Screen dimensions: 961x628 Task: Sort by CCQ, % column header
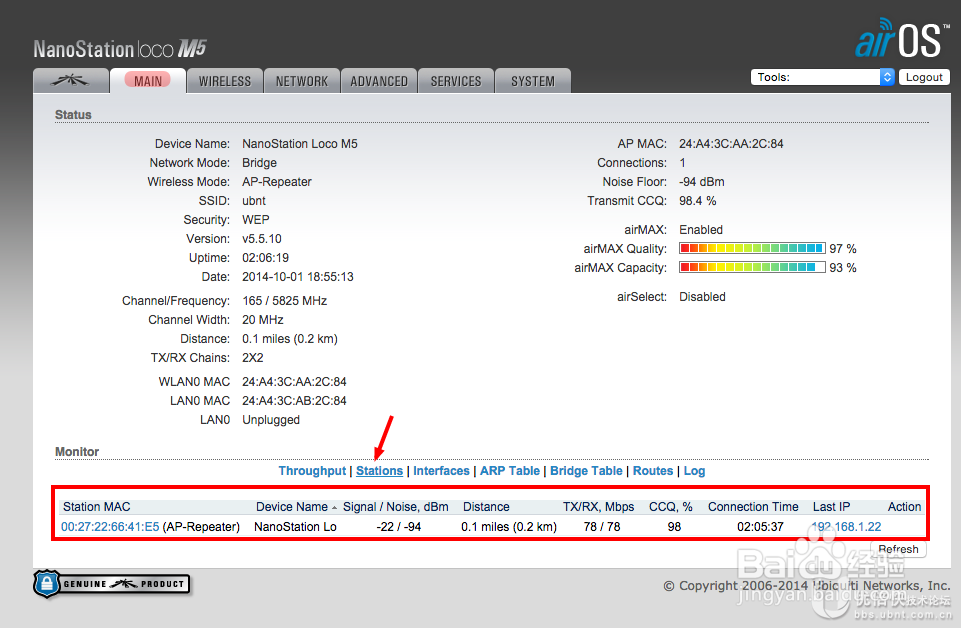[x=670, y=507]
